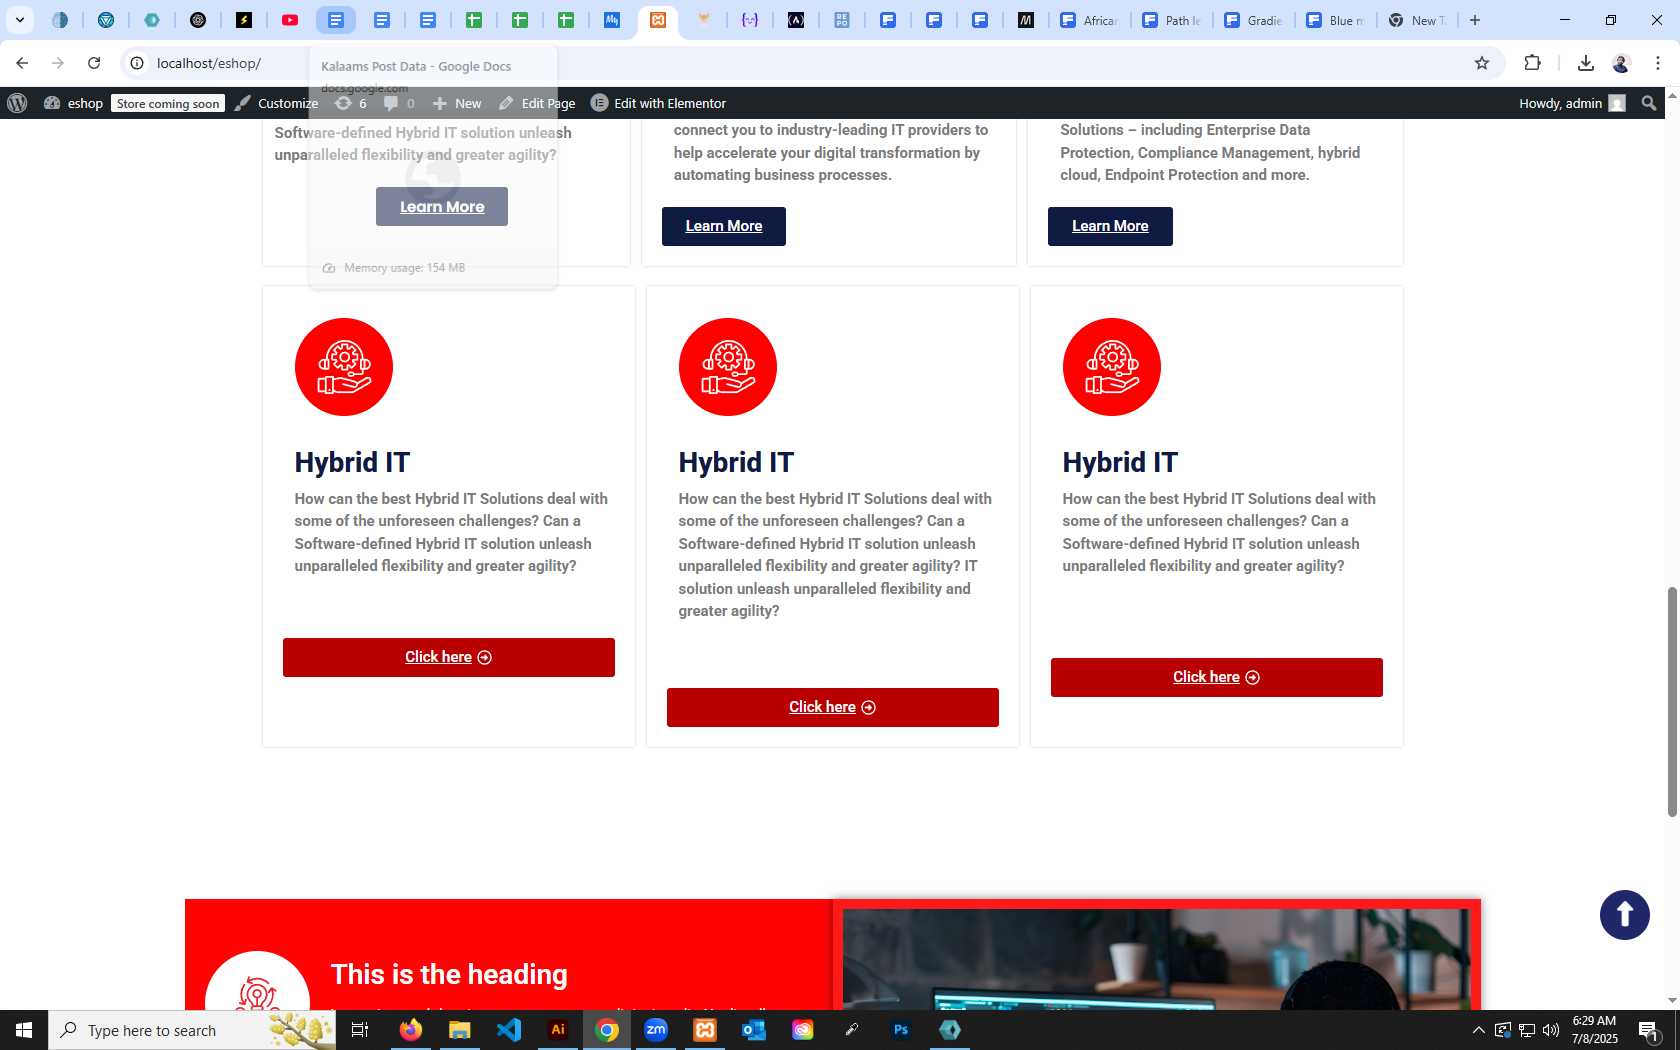The width and height of the screenshot is (1680, 1050).
Task: Click the 'This is the heading' text
Action: (449, 974)
